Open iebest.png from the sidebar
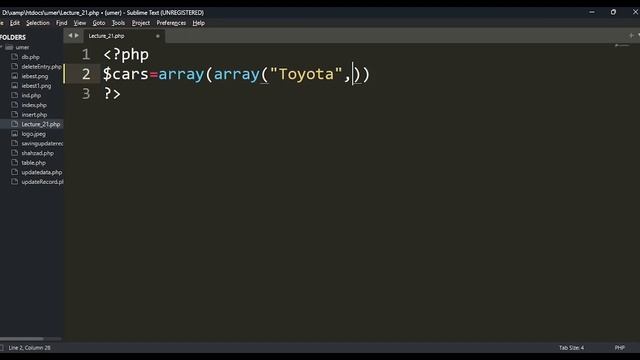The image size is (640, 360). [x=35, y=76]
